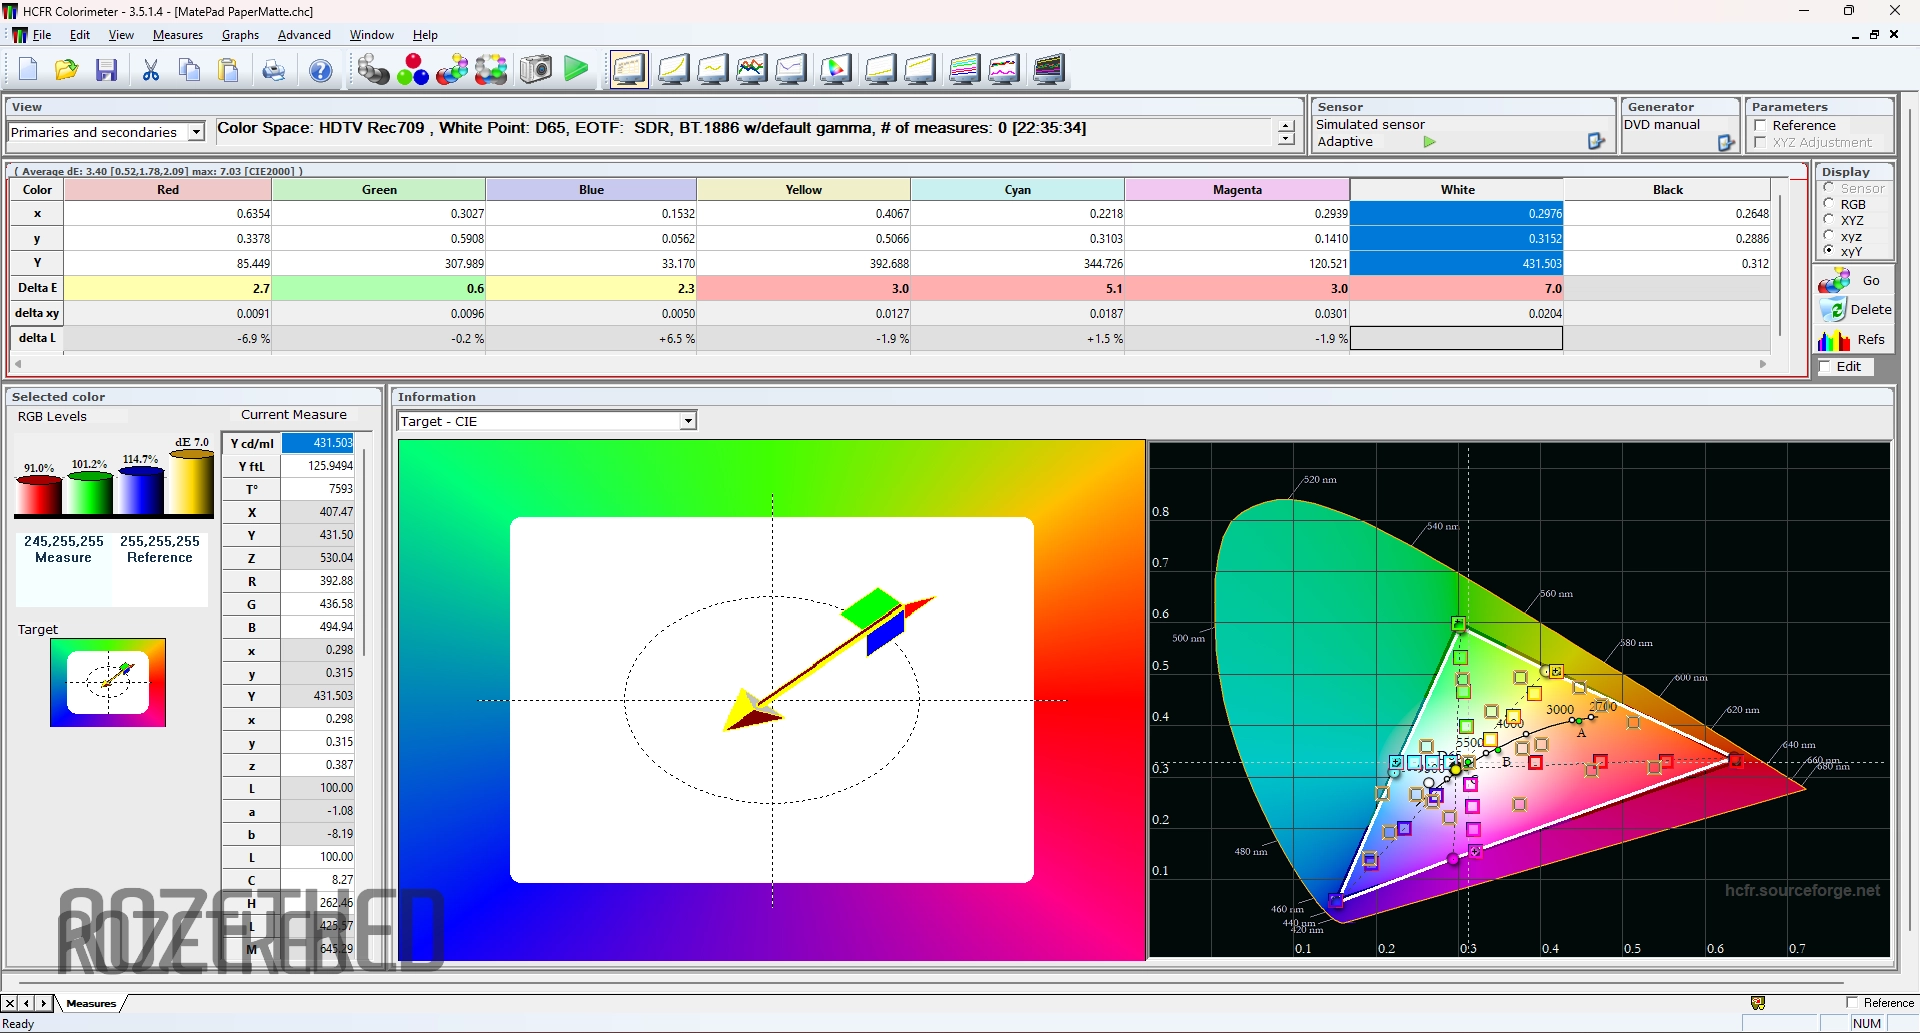The width and height of the screenshot is (1920, 1033).
Task: Open the CIE diagram view icon
Action: (835, 70)
